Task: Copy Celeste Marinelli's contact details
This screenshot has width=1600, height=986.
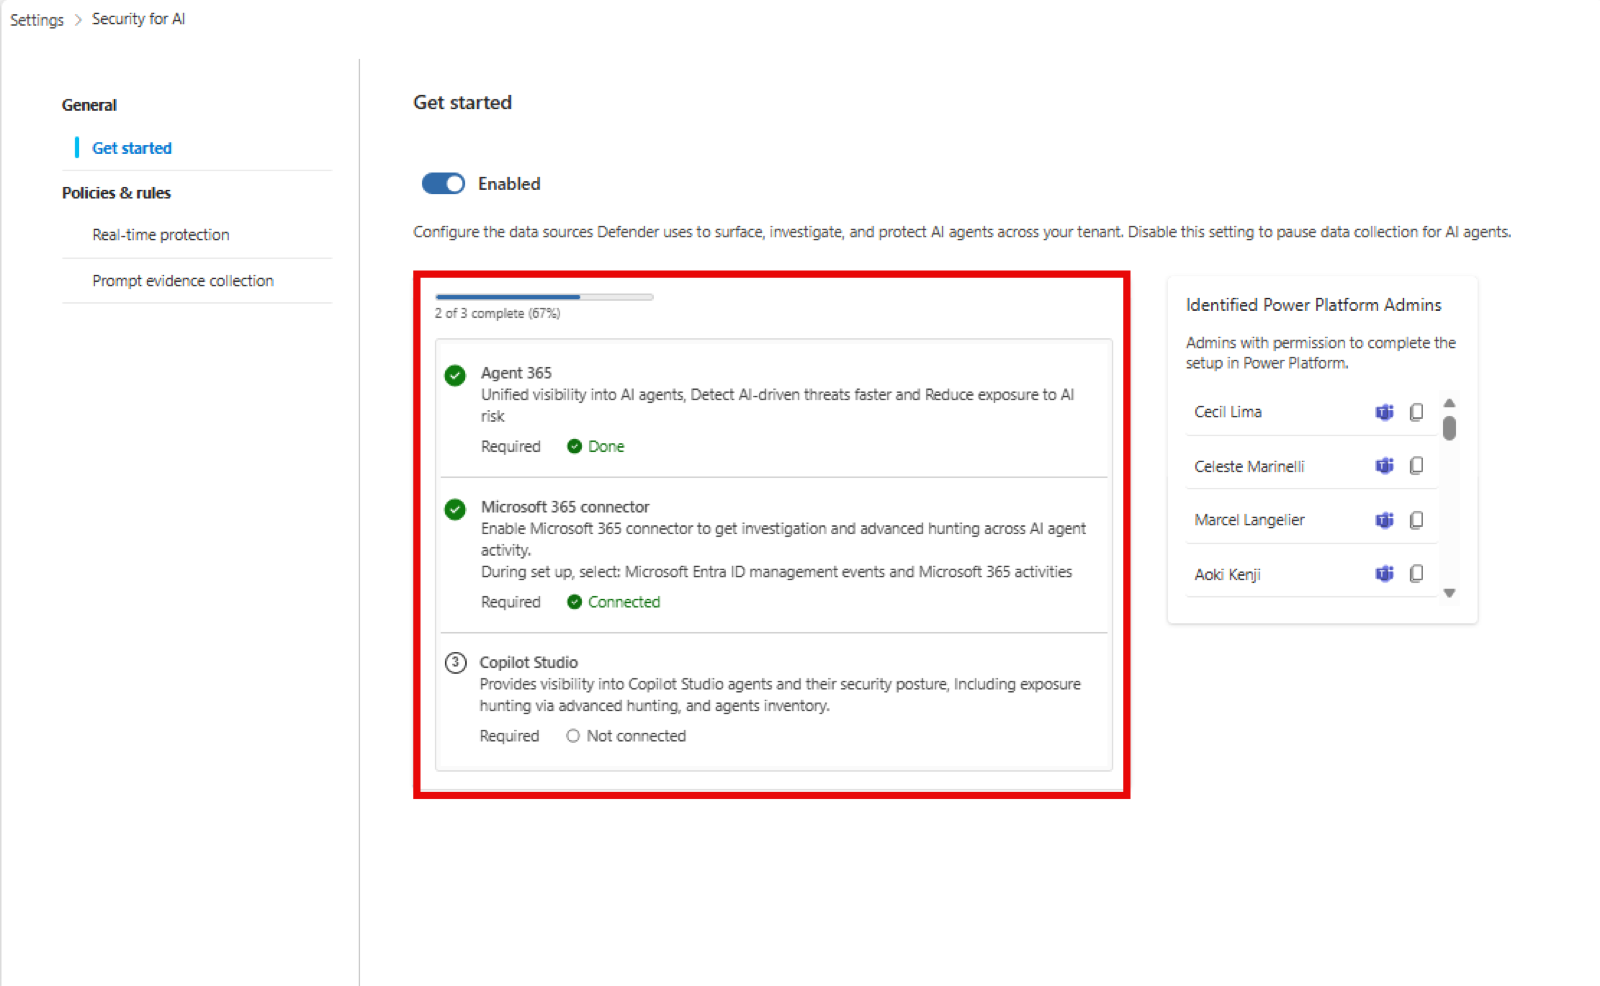Action: coord(1416,466)
